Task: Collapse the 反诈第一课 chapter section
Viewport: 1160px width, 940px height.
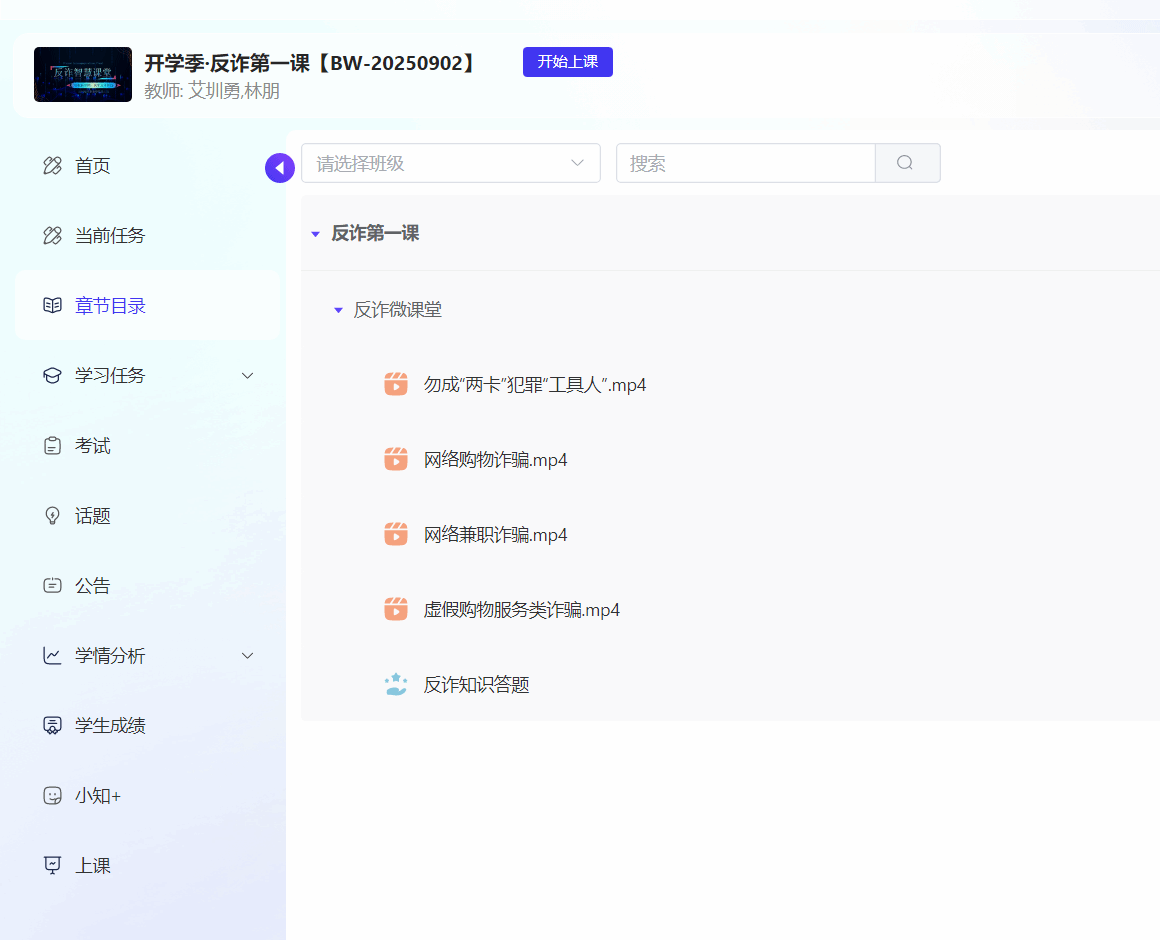Action: (316, 234)
